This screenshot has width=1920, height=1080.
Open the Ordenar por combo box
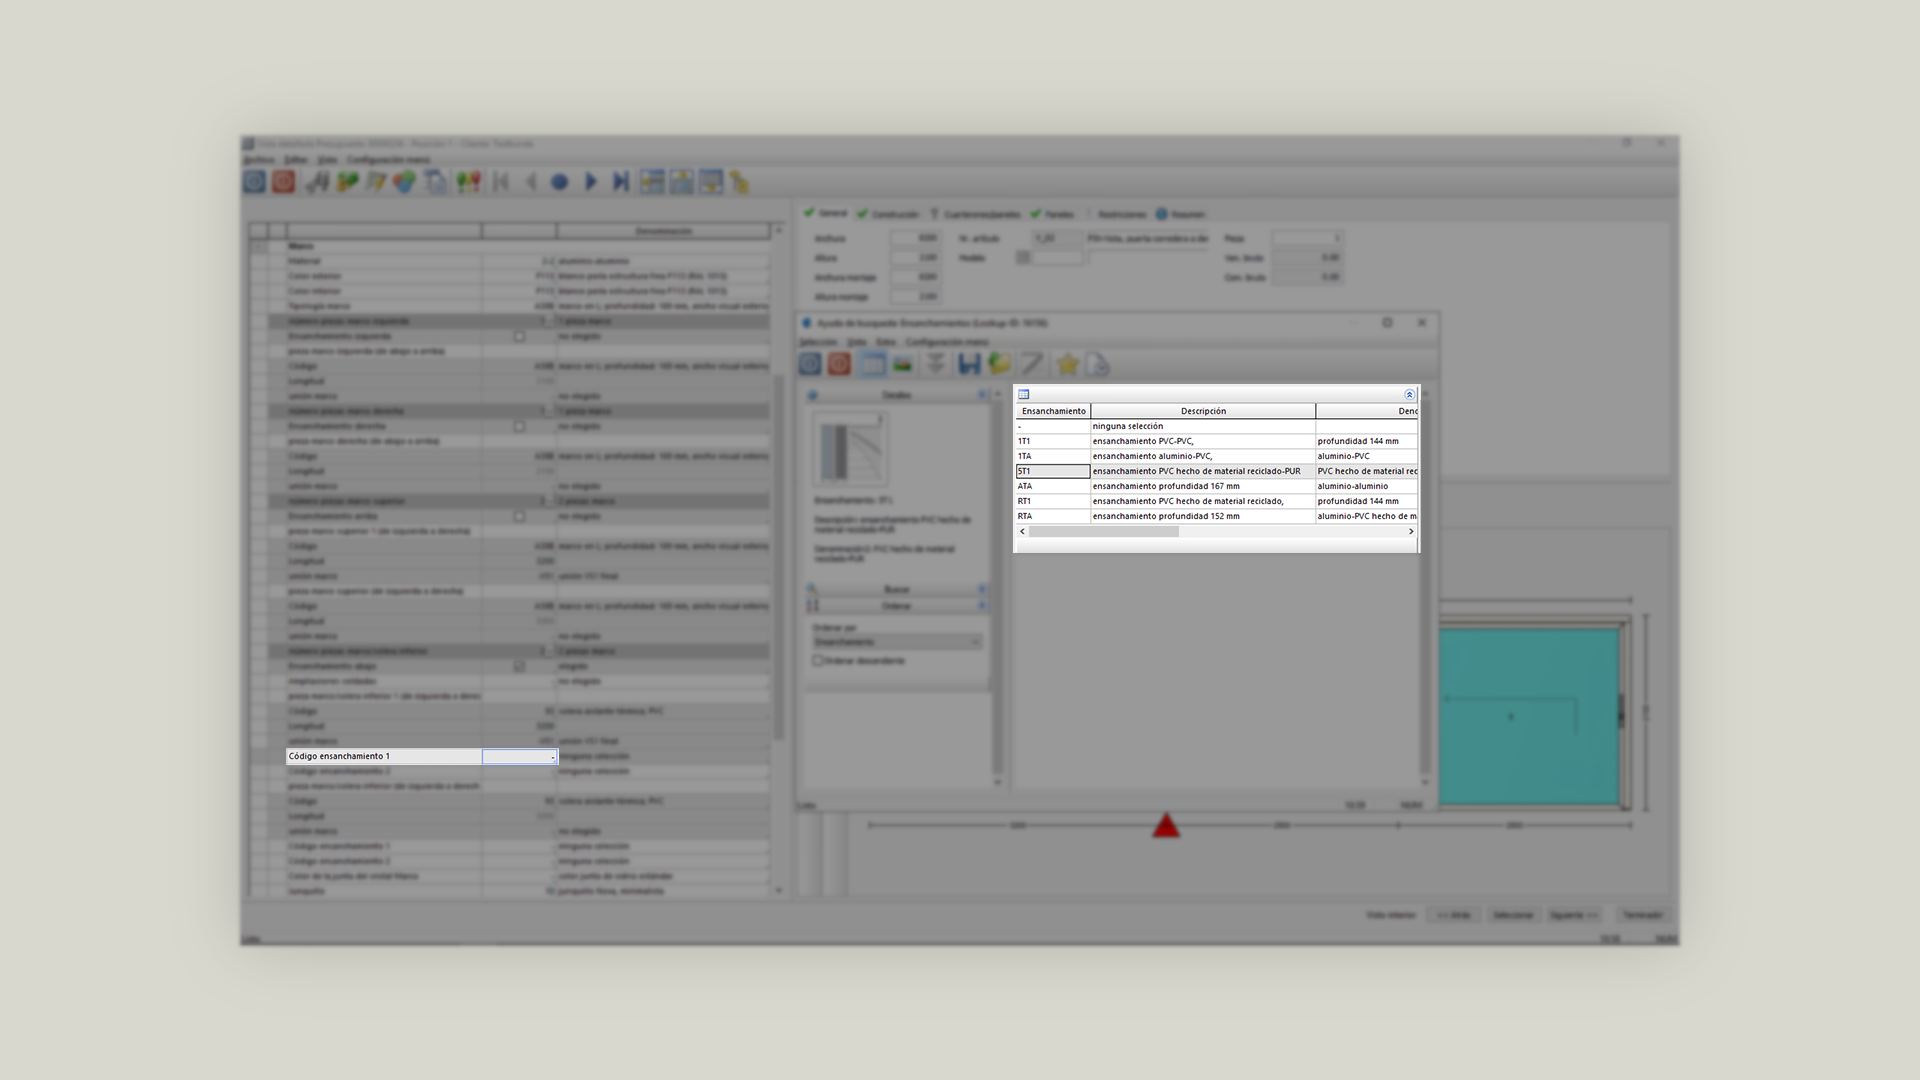tap(897, 642)
